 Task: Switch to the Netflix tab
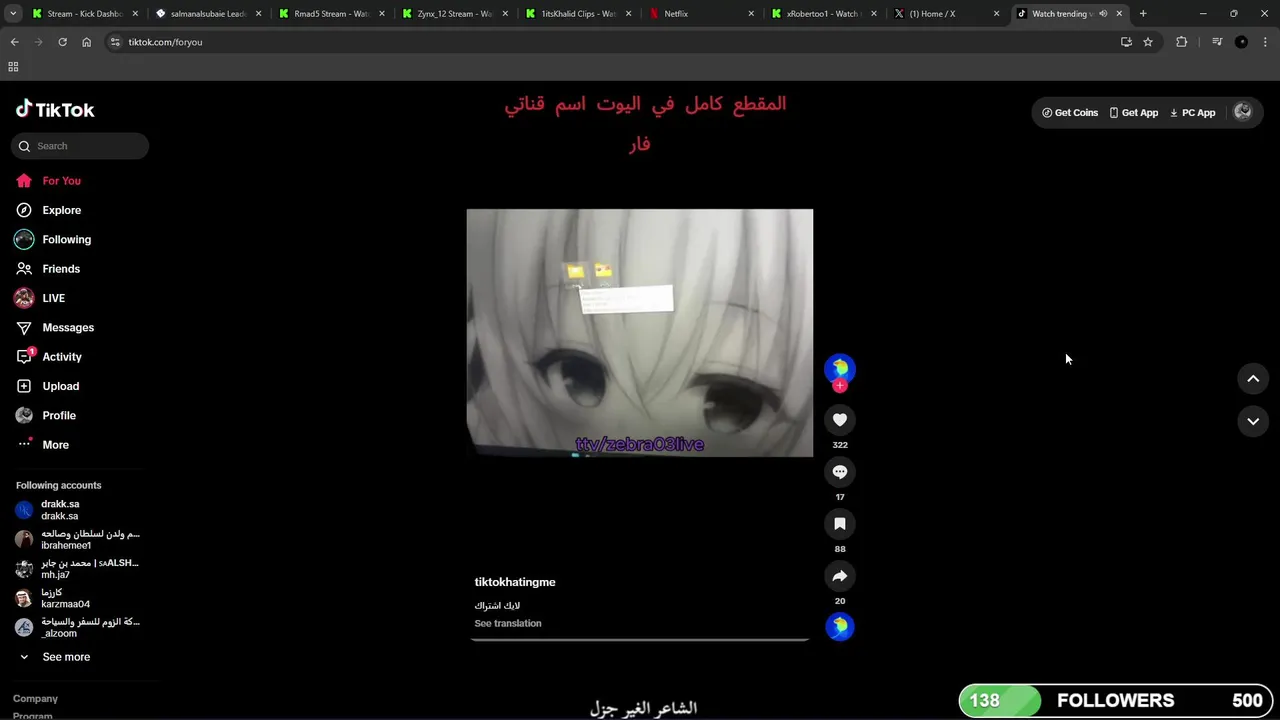pyautogui.click(x=703, y=14)
